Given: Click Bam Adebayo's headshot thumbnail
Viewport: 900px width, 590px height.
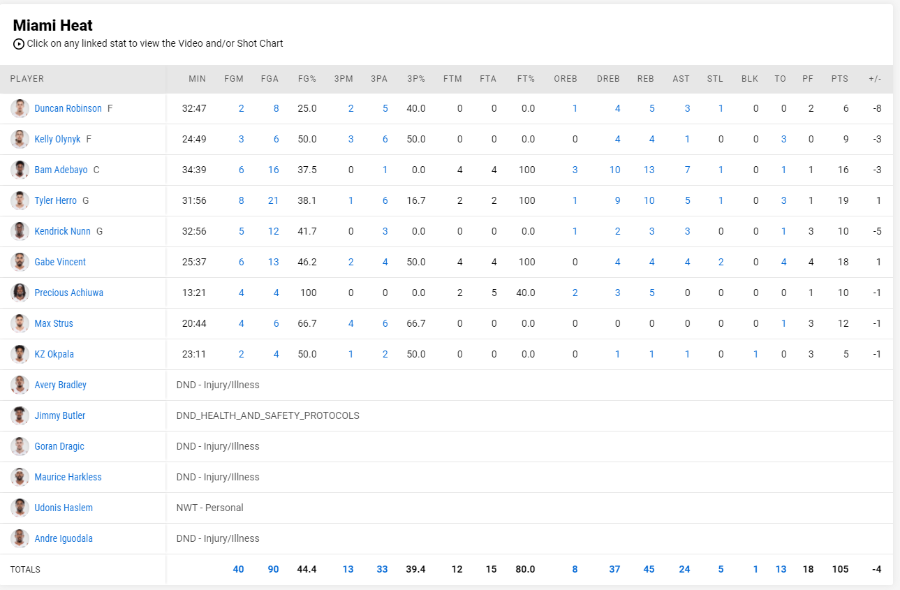Looking at the screenshot, I should point(20,170).
